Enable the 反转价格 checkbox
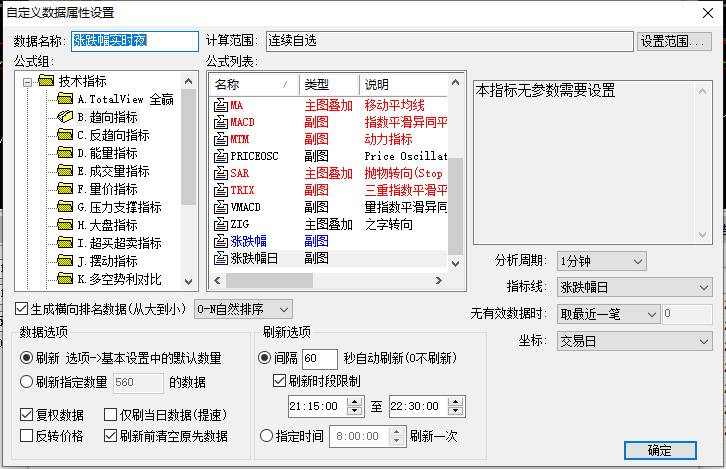 pyautogui.click(x=27, y=436)
